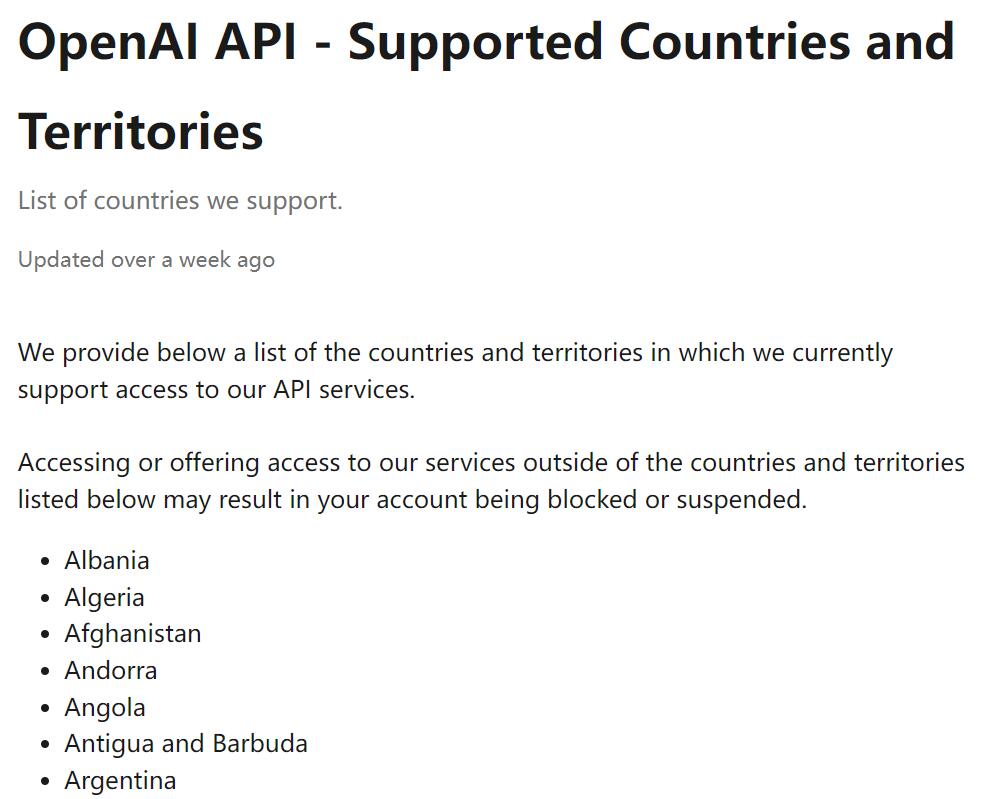The width and height of the screenshot is (1003, 799).
Task: Click the bullet point before Afghanistan
Action: pyautogui.click(x=46, y=635)
